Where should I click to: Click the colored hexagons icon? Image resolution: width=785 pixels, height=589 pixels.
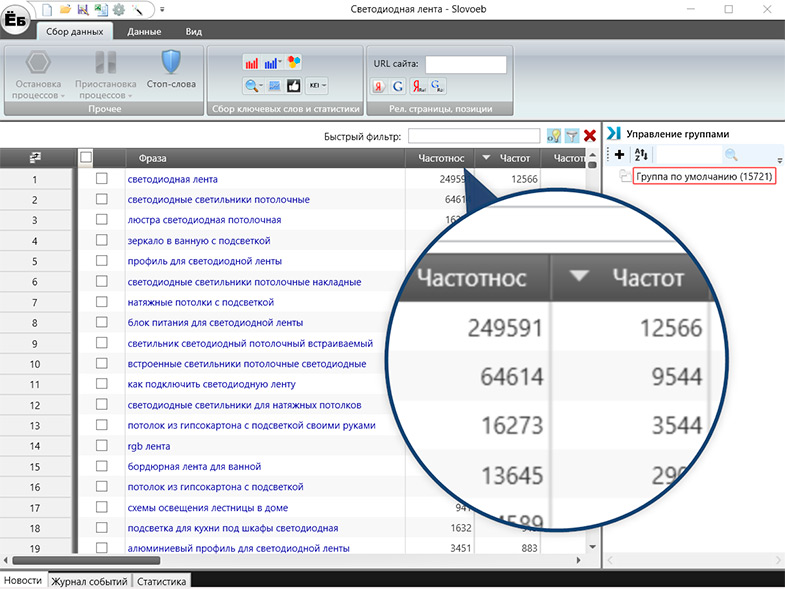(x=294, y=62)
